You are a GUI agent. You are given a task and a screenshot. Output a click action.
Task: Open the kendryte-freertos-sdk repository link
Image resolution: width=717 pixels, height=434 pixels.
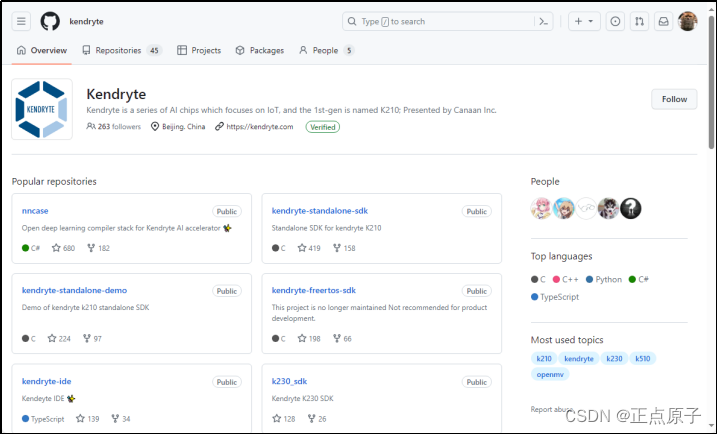(x=314, y=290)
